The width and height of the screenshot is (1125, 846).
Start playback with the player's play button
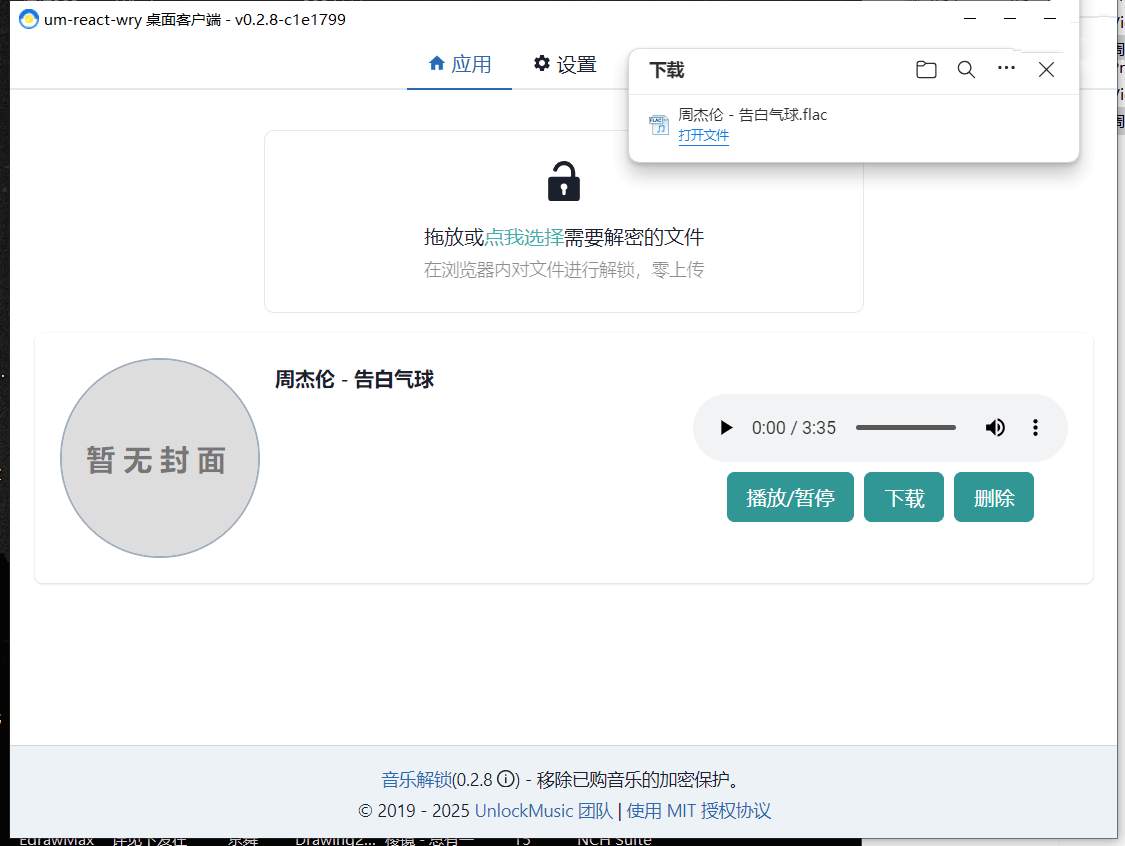(726, 427)
